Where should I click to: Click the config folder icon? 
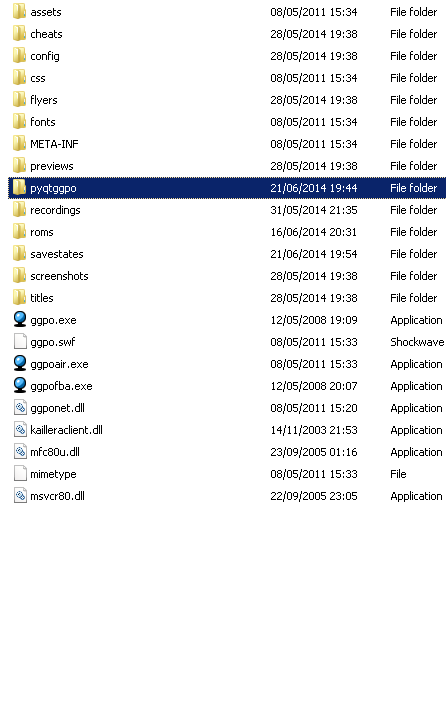(x=19, y=55)
